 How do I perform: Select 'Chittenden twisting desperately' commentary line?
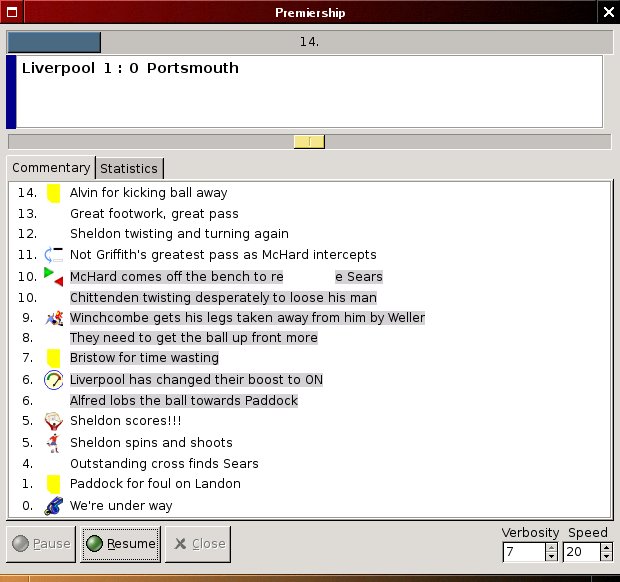(223, 297)
